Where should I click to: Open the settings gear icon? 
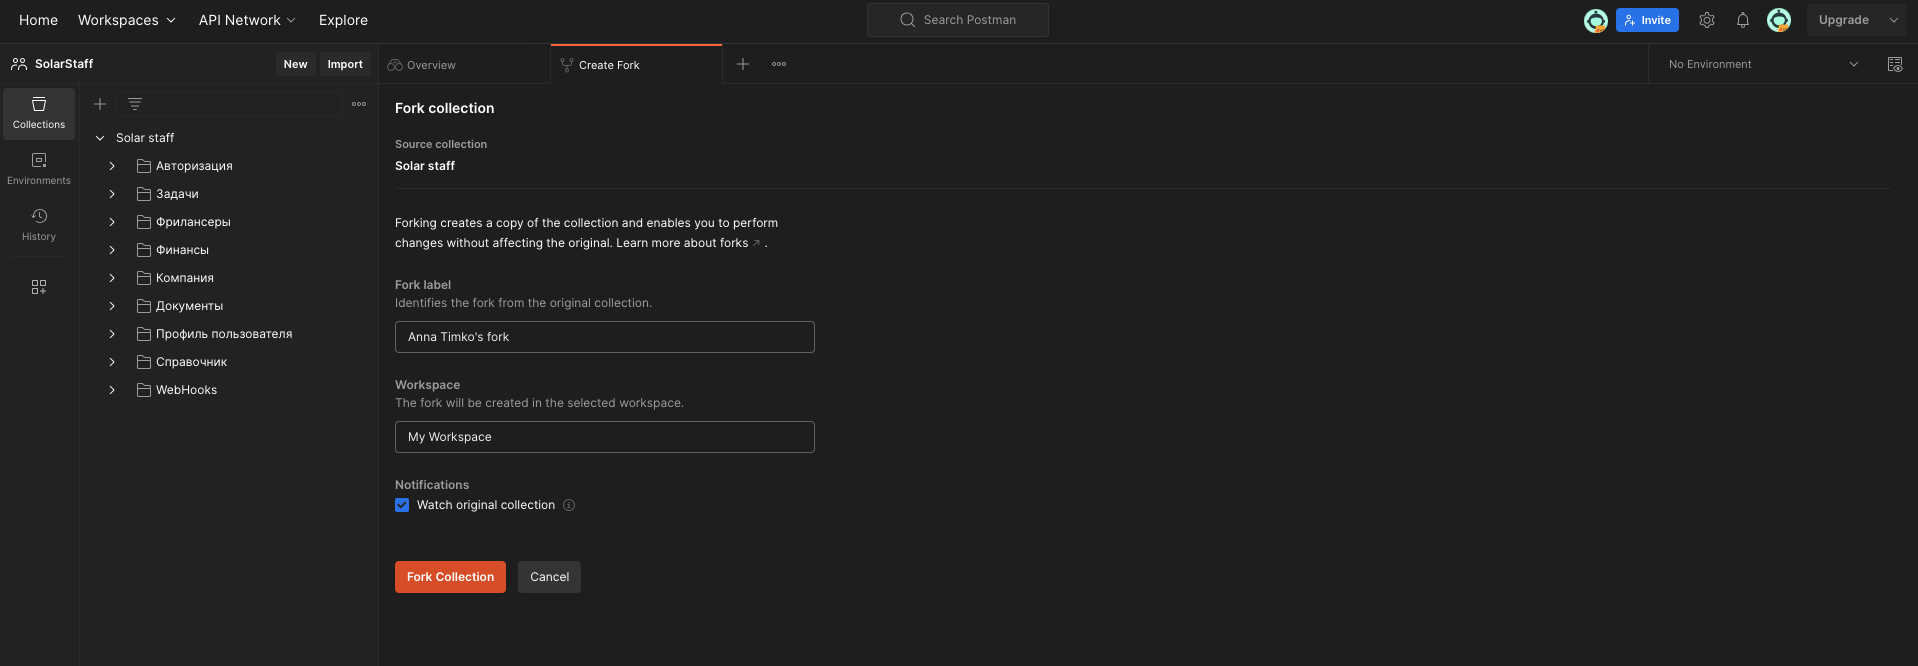point(1707,20)
